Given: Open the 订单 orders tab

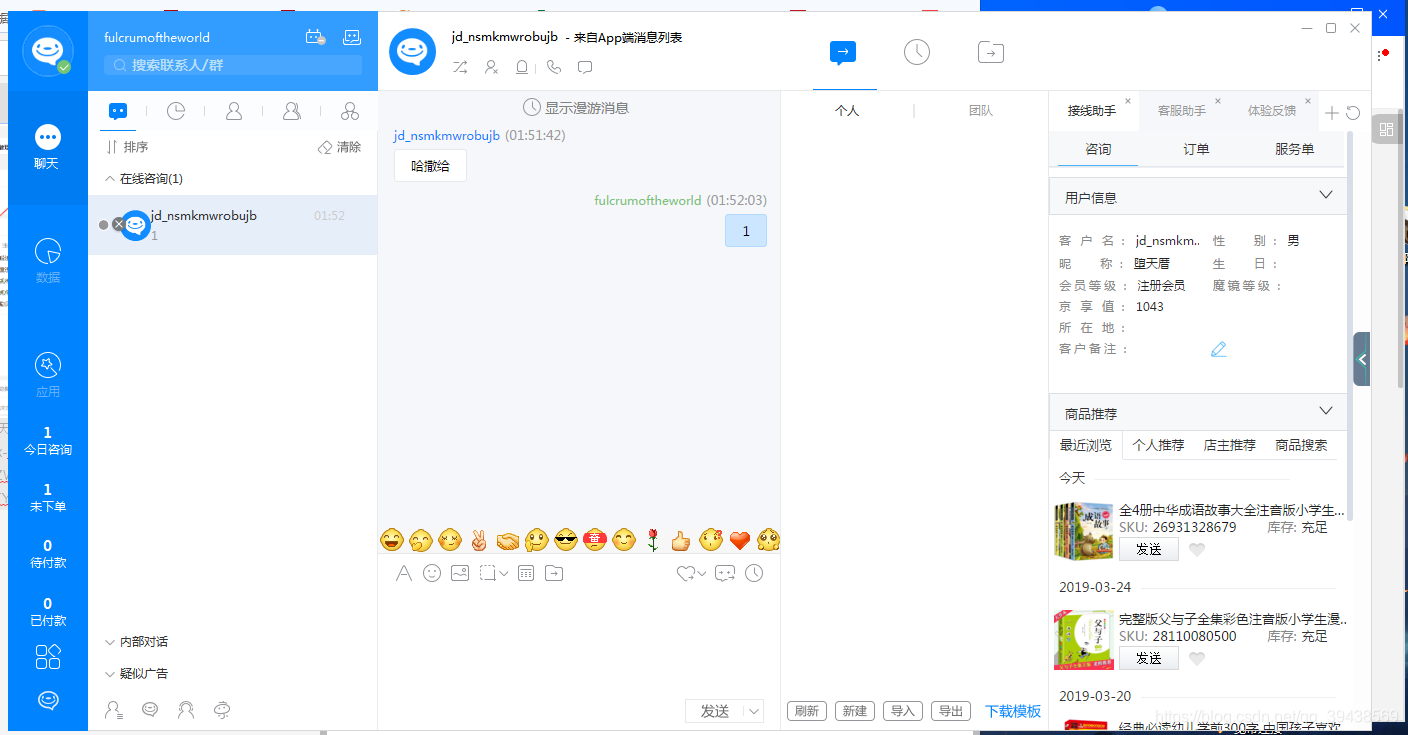Looking at the screenshot, I should (x=1196, y=149).
